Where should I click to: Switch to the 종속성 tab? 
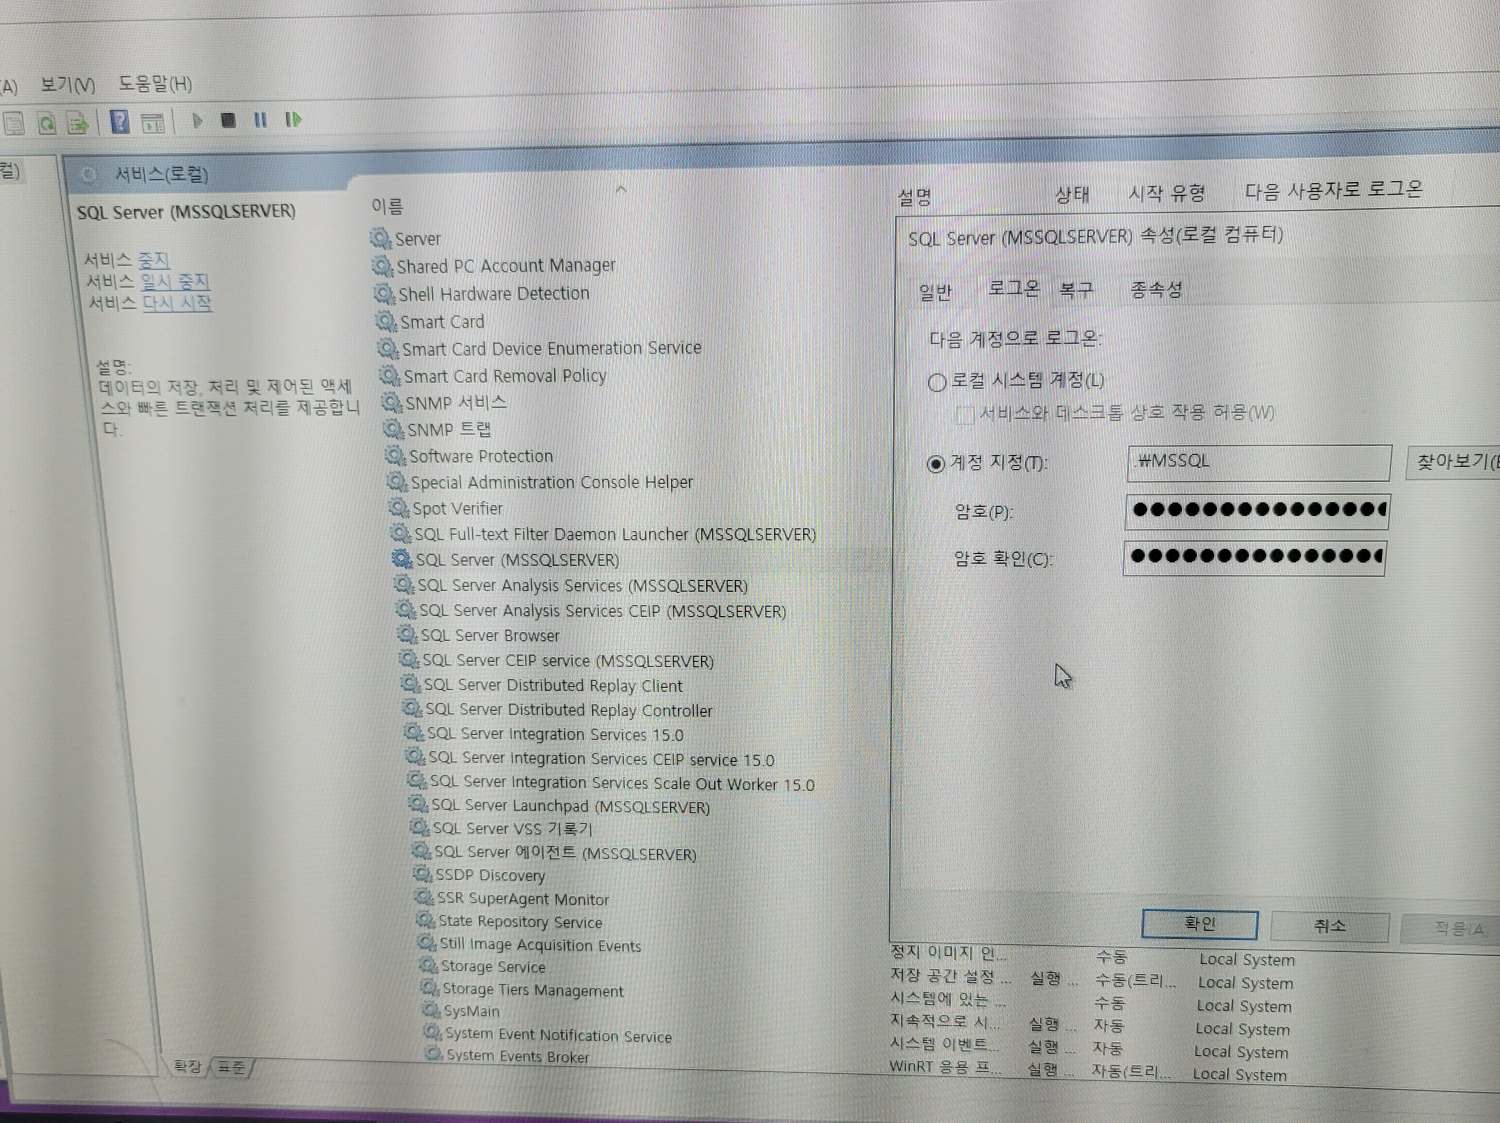(x=1156, y=290)
